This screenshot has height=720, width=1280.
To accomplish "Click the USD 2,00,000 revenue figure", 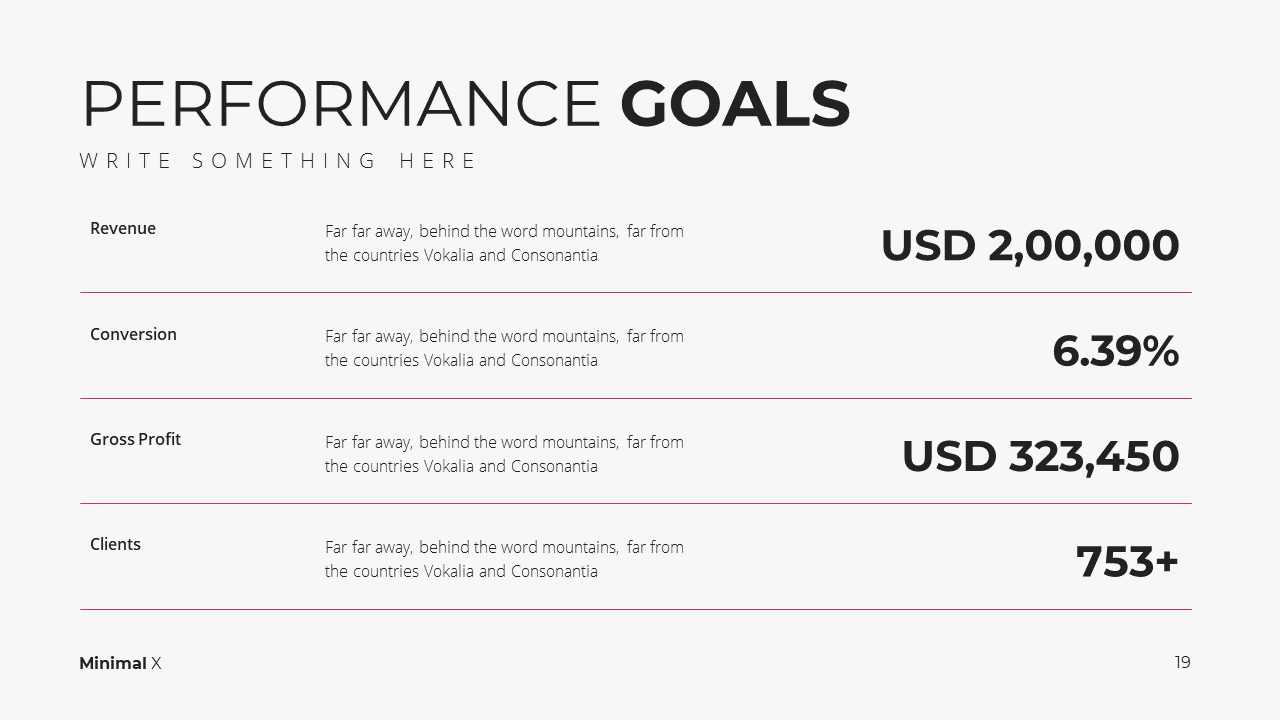I will coord(1030,246).
